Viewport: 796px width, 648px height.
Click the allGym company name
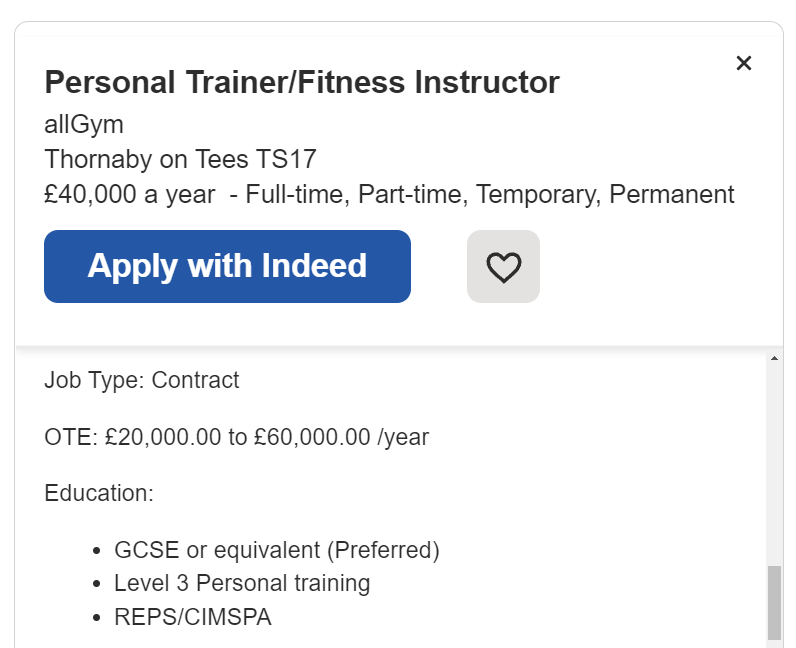click(x=84, y=125)
